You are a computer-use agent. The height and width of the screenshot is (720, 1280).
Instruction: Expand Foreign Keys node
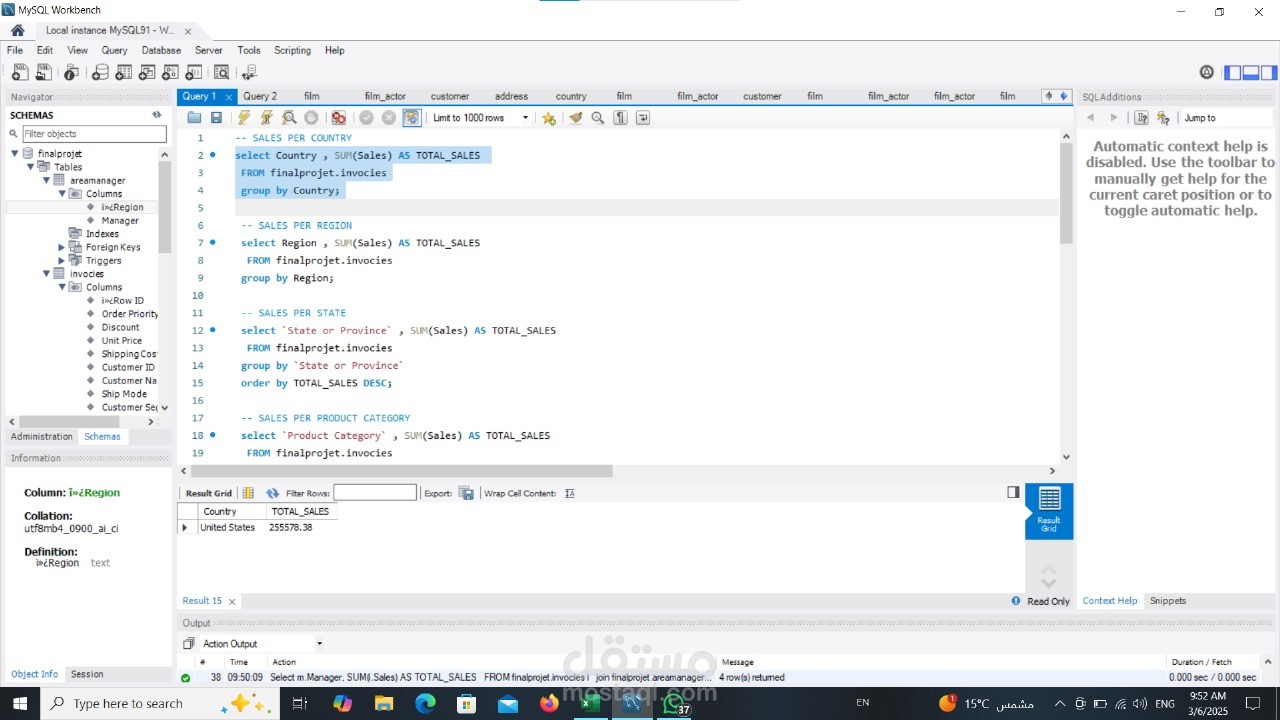click(62, 247)
